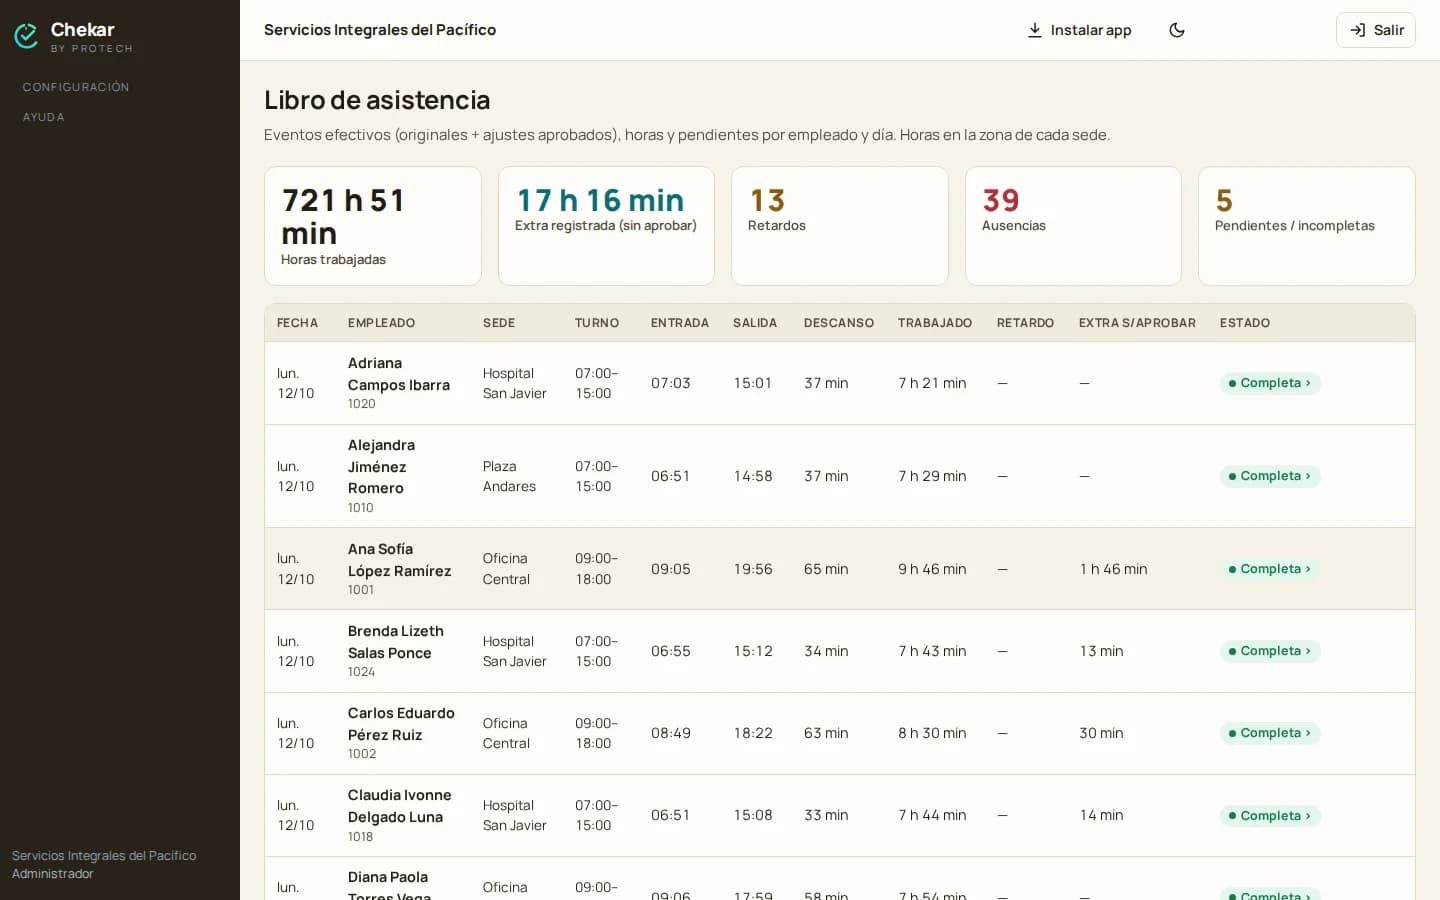Expand Completa status for Brenda Lizeth Salas Ponce
1440x900 pixels.
1270,651
